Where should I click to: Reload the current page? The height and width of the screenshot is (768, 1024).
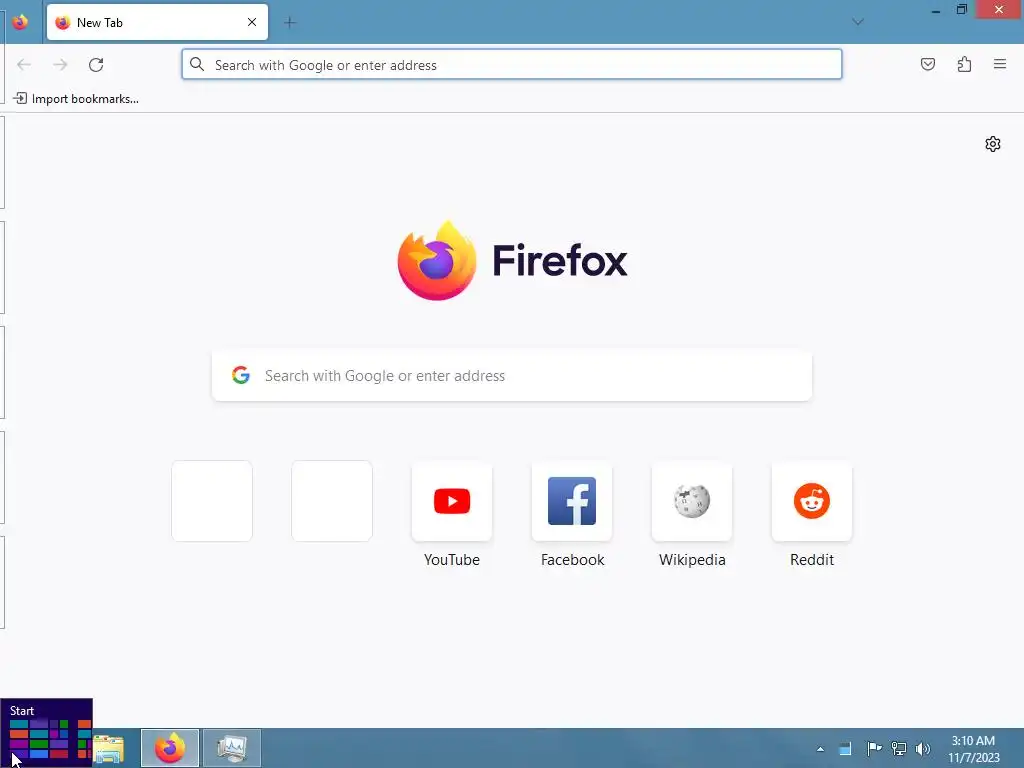[x=96, y=65]
